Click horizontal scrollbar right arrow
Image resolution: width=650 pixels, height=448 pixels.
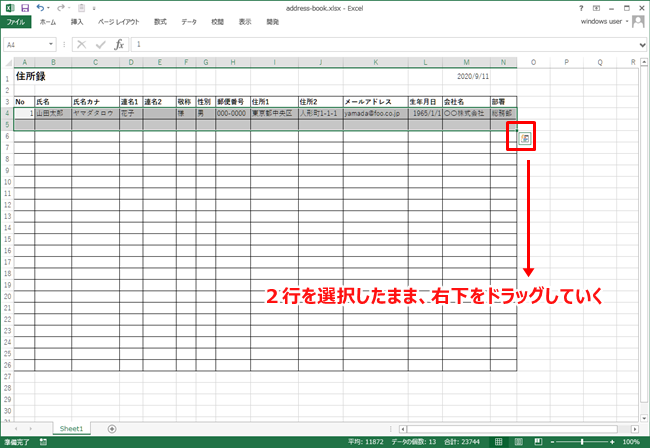635,429
